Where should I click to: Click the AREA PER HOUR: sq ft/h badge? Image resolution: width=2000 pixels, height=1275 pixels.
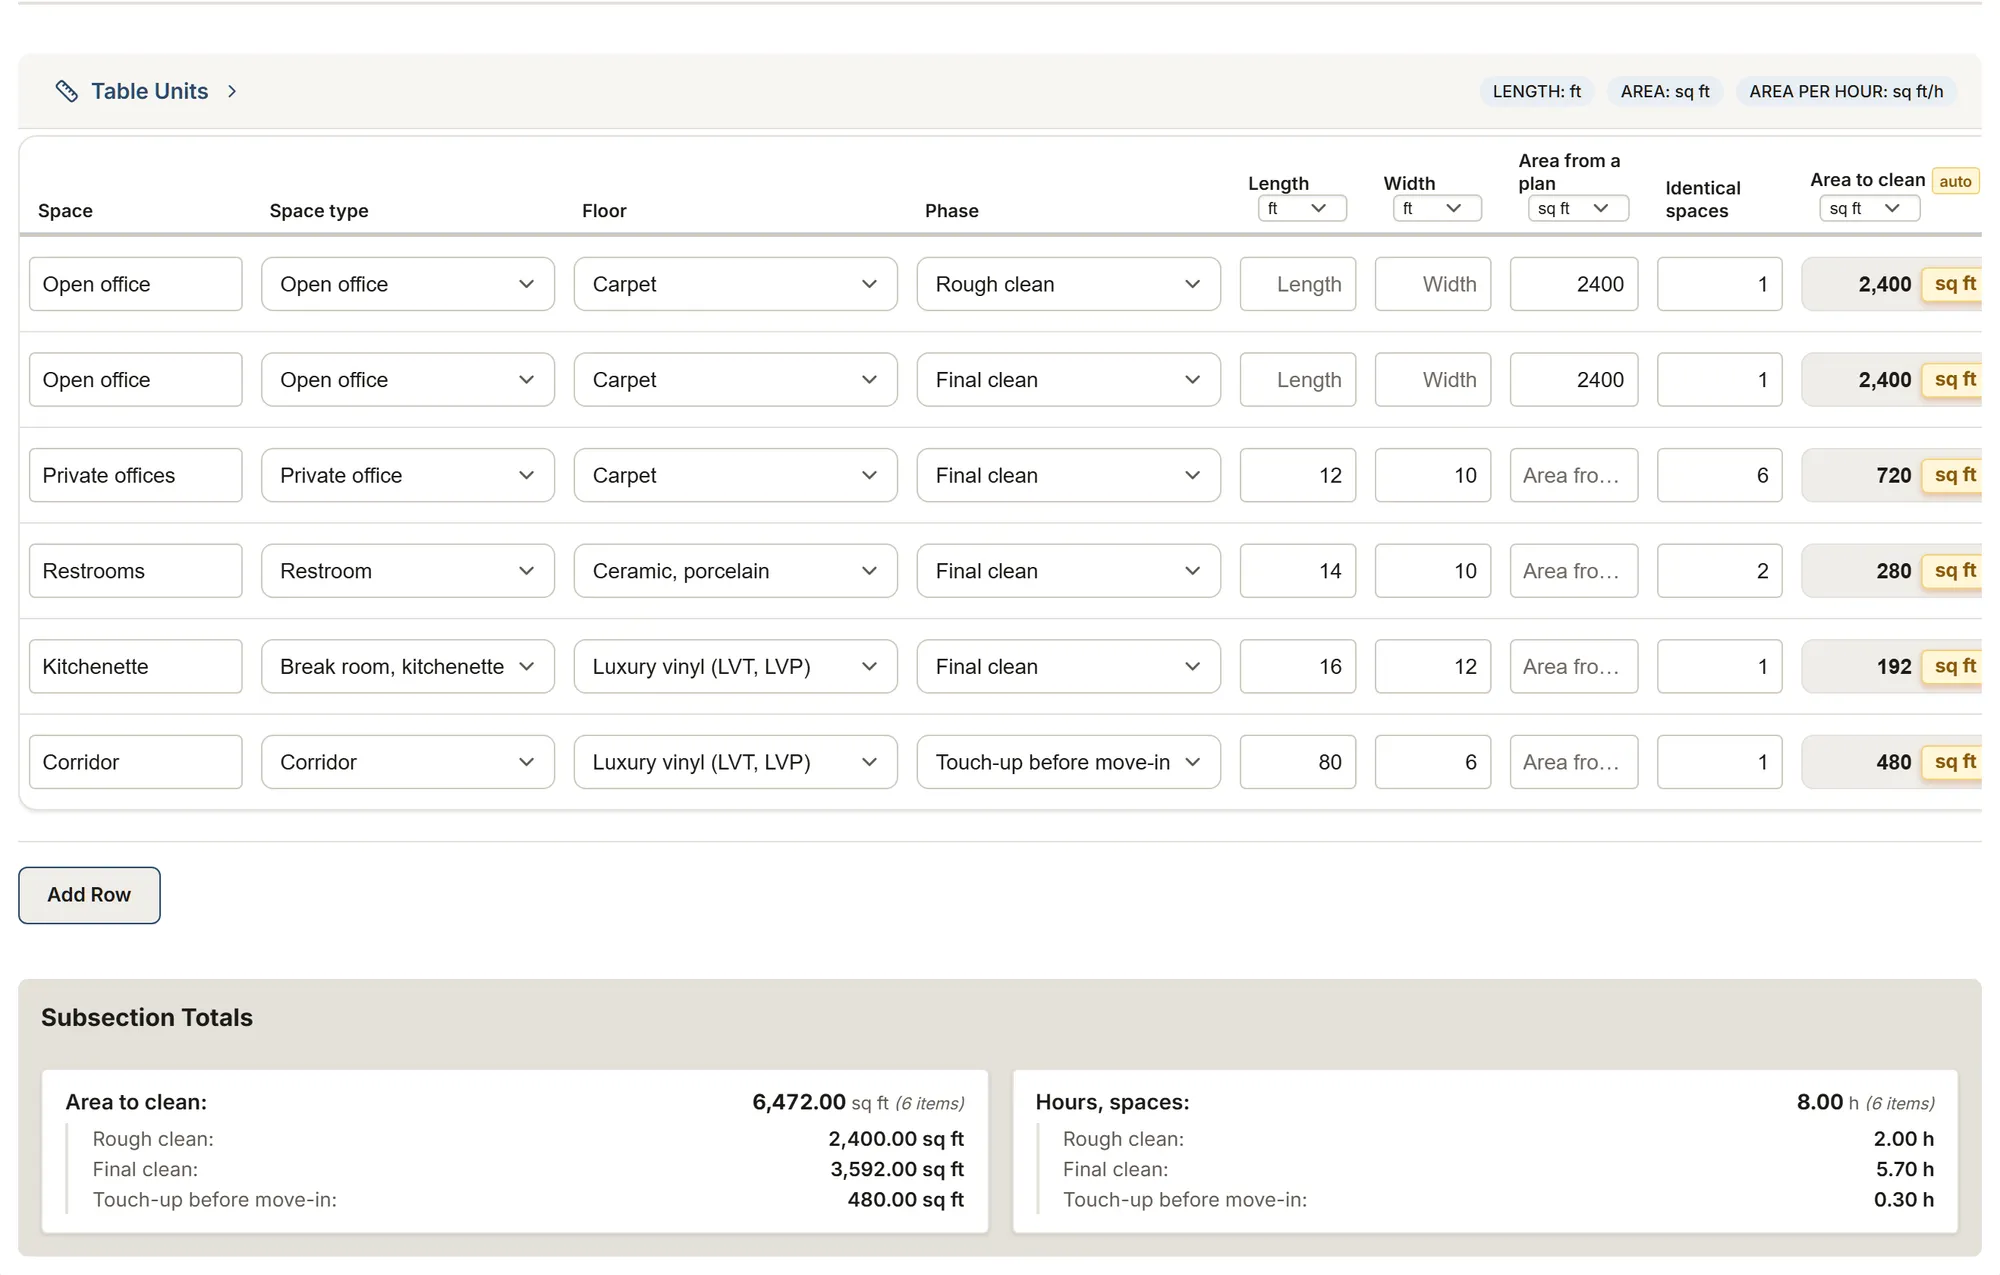tap(1846, 91)
